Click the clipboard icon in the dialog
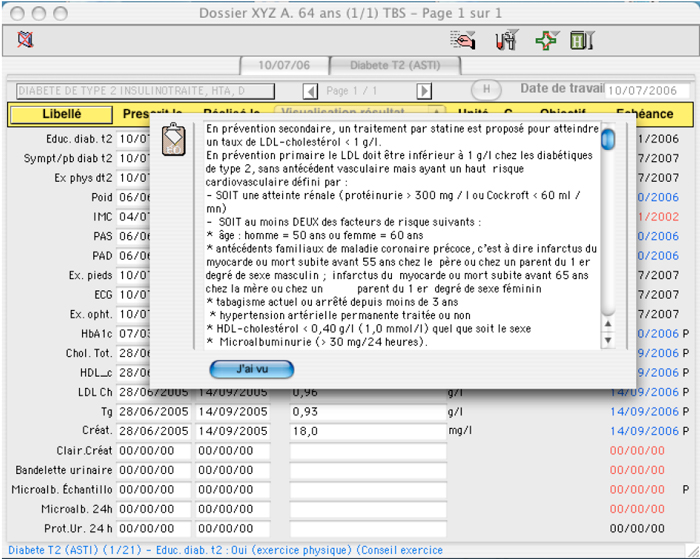700x559 pixels. pos(173,140)
